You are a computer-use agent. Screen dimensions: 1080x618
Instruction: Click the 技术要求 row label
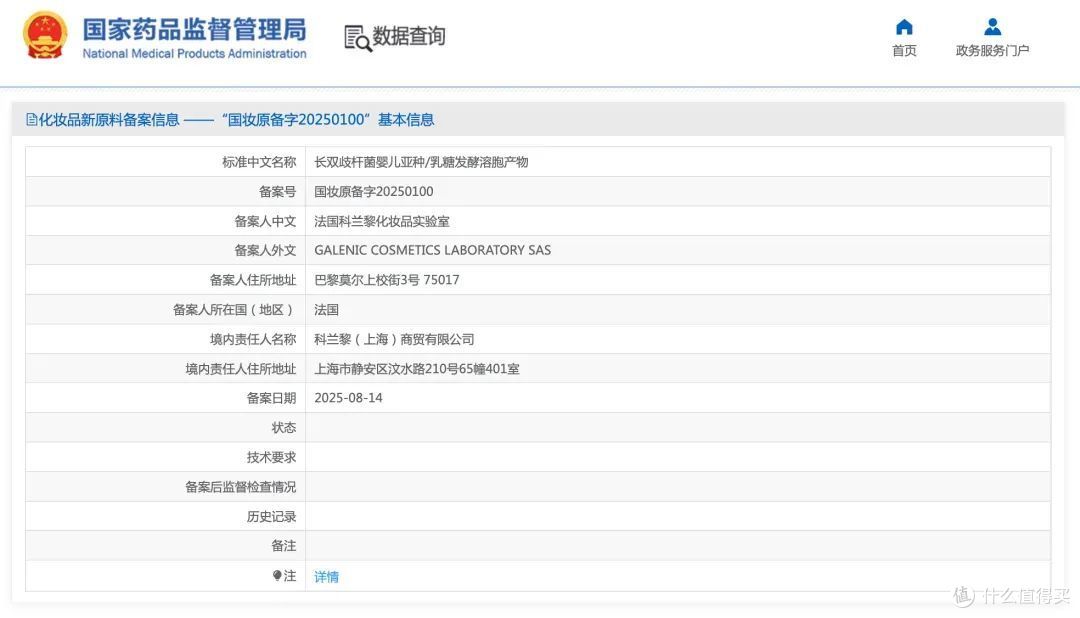coord(271,457)
